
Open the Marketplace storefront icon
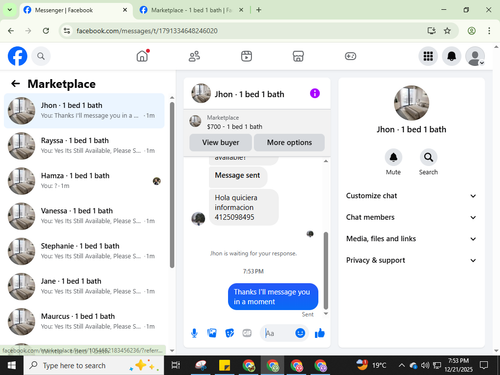298,56
